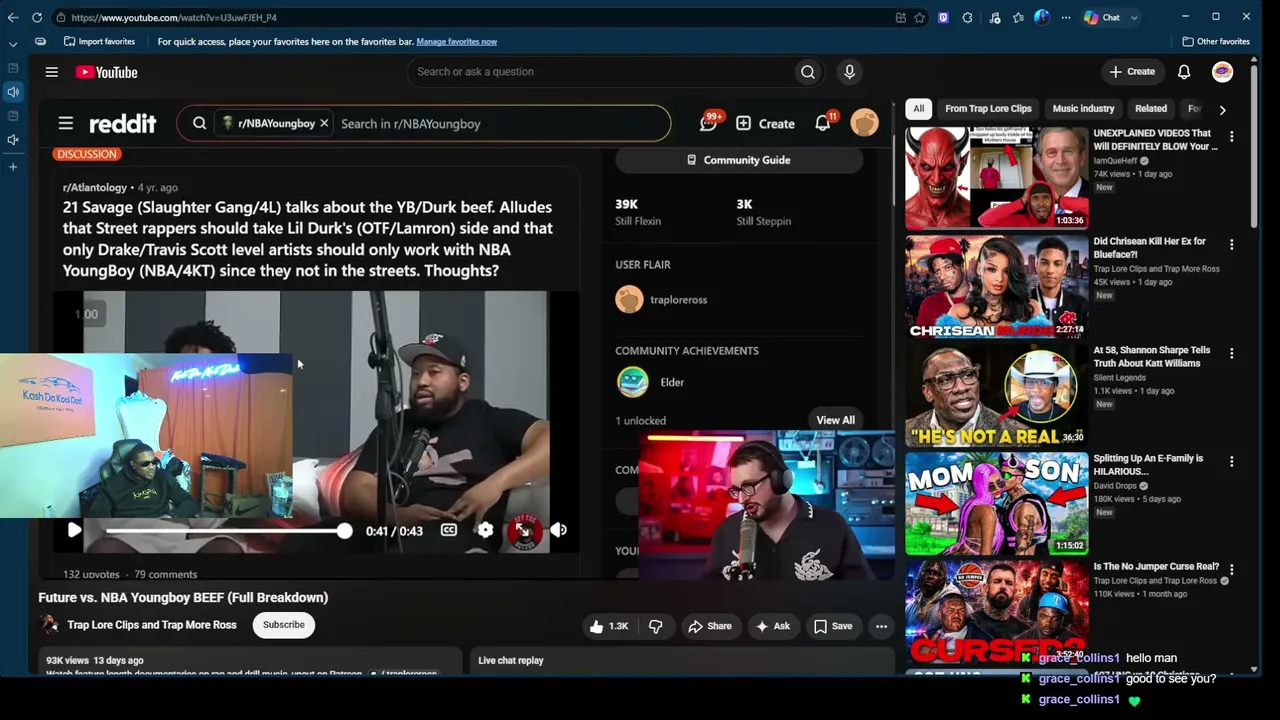Open more actions menu beside Save
This screenshot has height=720, width=1280.
(x=881, y=626)
